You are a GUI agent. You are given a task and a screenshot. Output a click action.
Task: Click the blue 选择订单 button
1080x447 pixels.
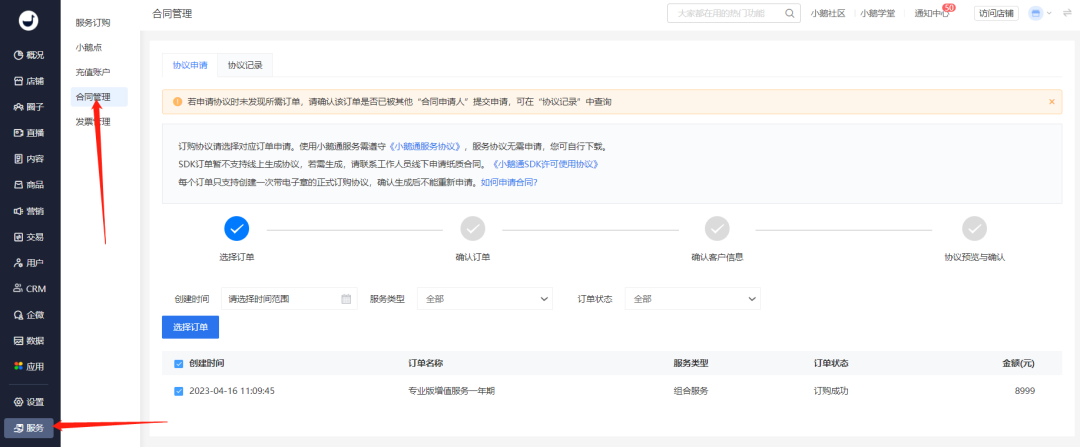click(x=190, y=327)
